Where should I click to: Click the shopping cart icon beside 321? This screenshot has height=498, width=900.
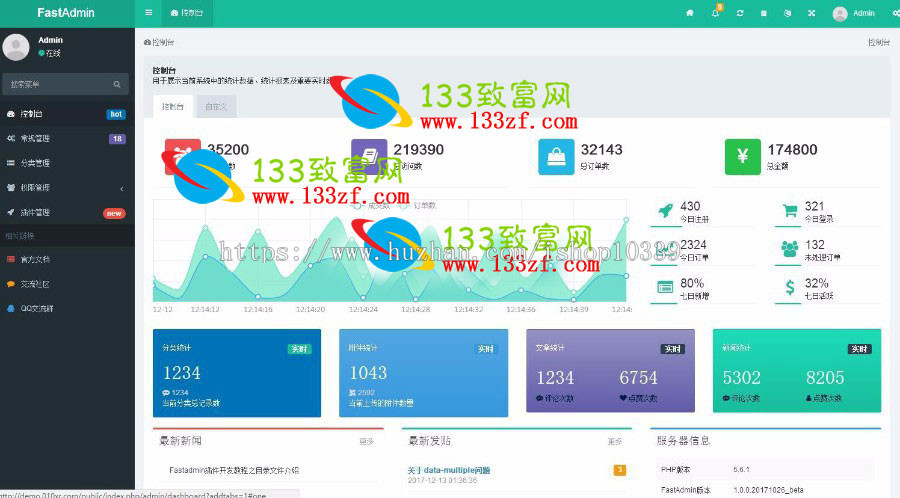pyautogui.click(x=790, y=211)
